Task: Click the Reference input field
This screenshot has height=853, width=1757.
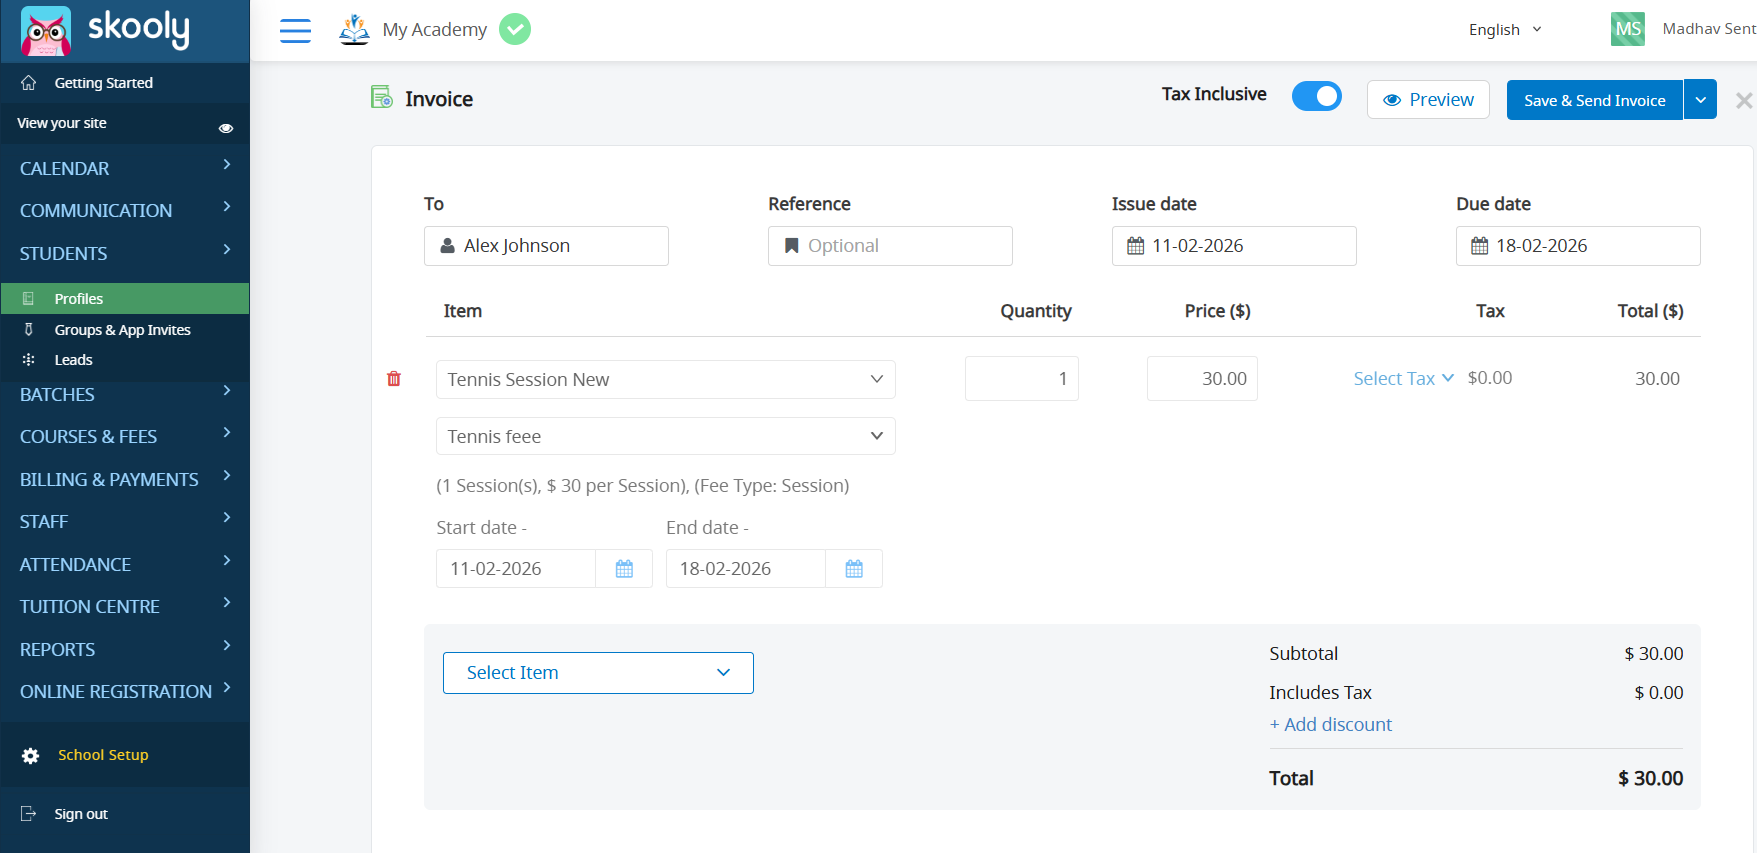Action: pyautogui.click(x=890, y=246)
